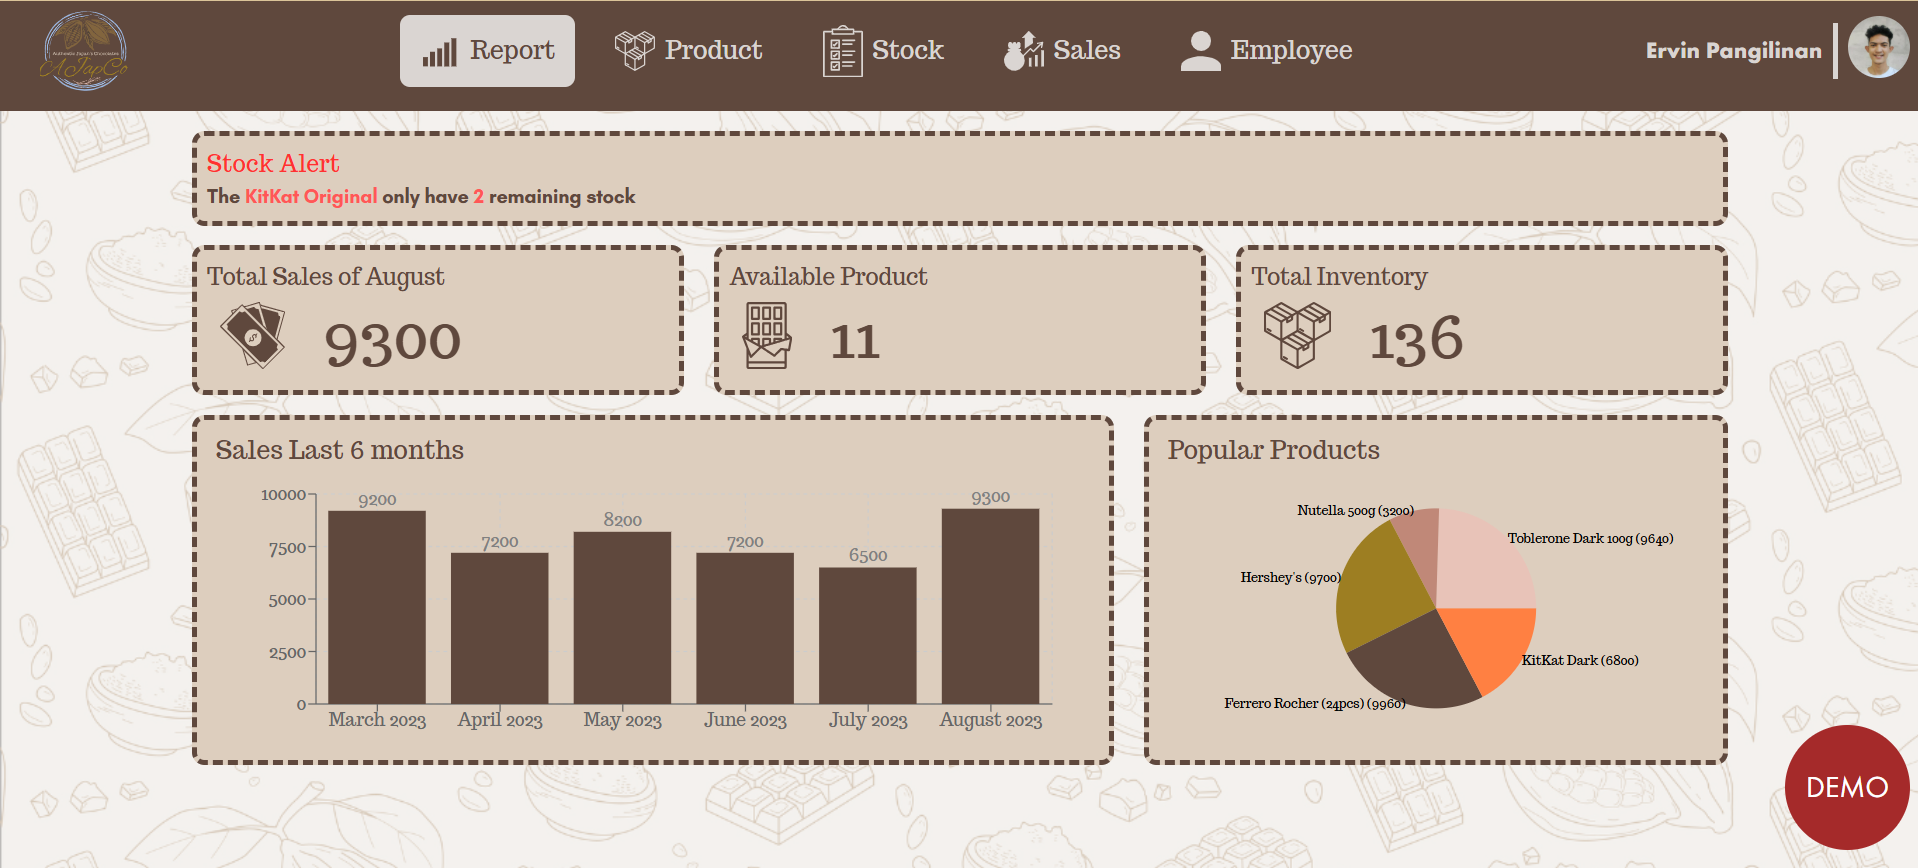The height and width of the screenshot is (868, 1918).
Task: Switch to the Employee page
Action: pyautogui.click(x=1266, y=51)
